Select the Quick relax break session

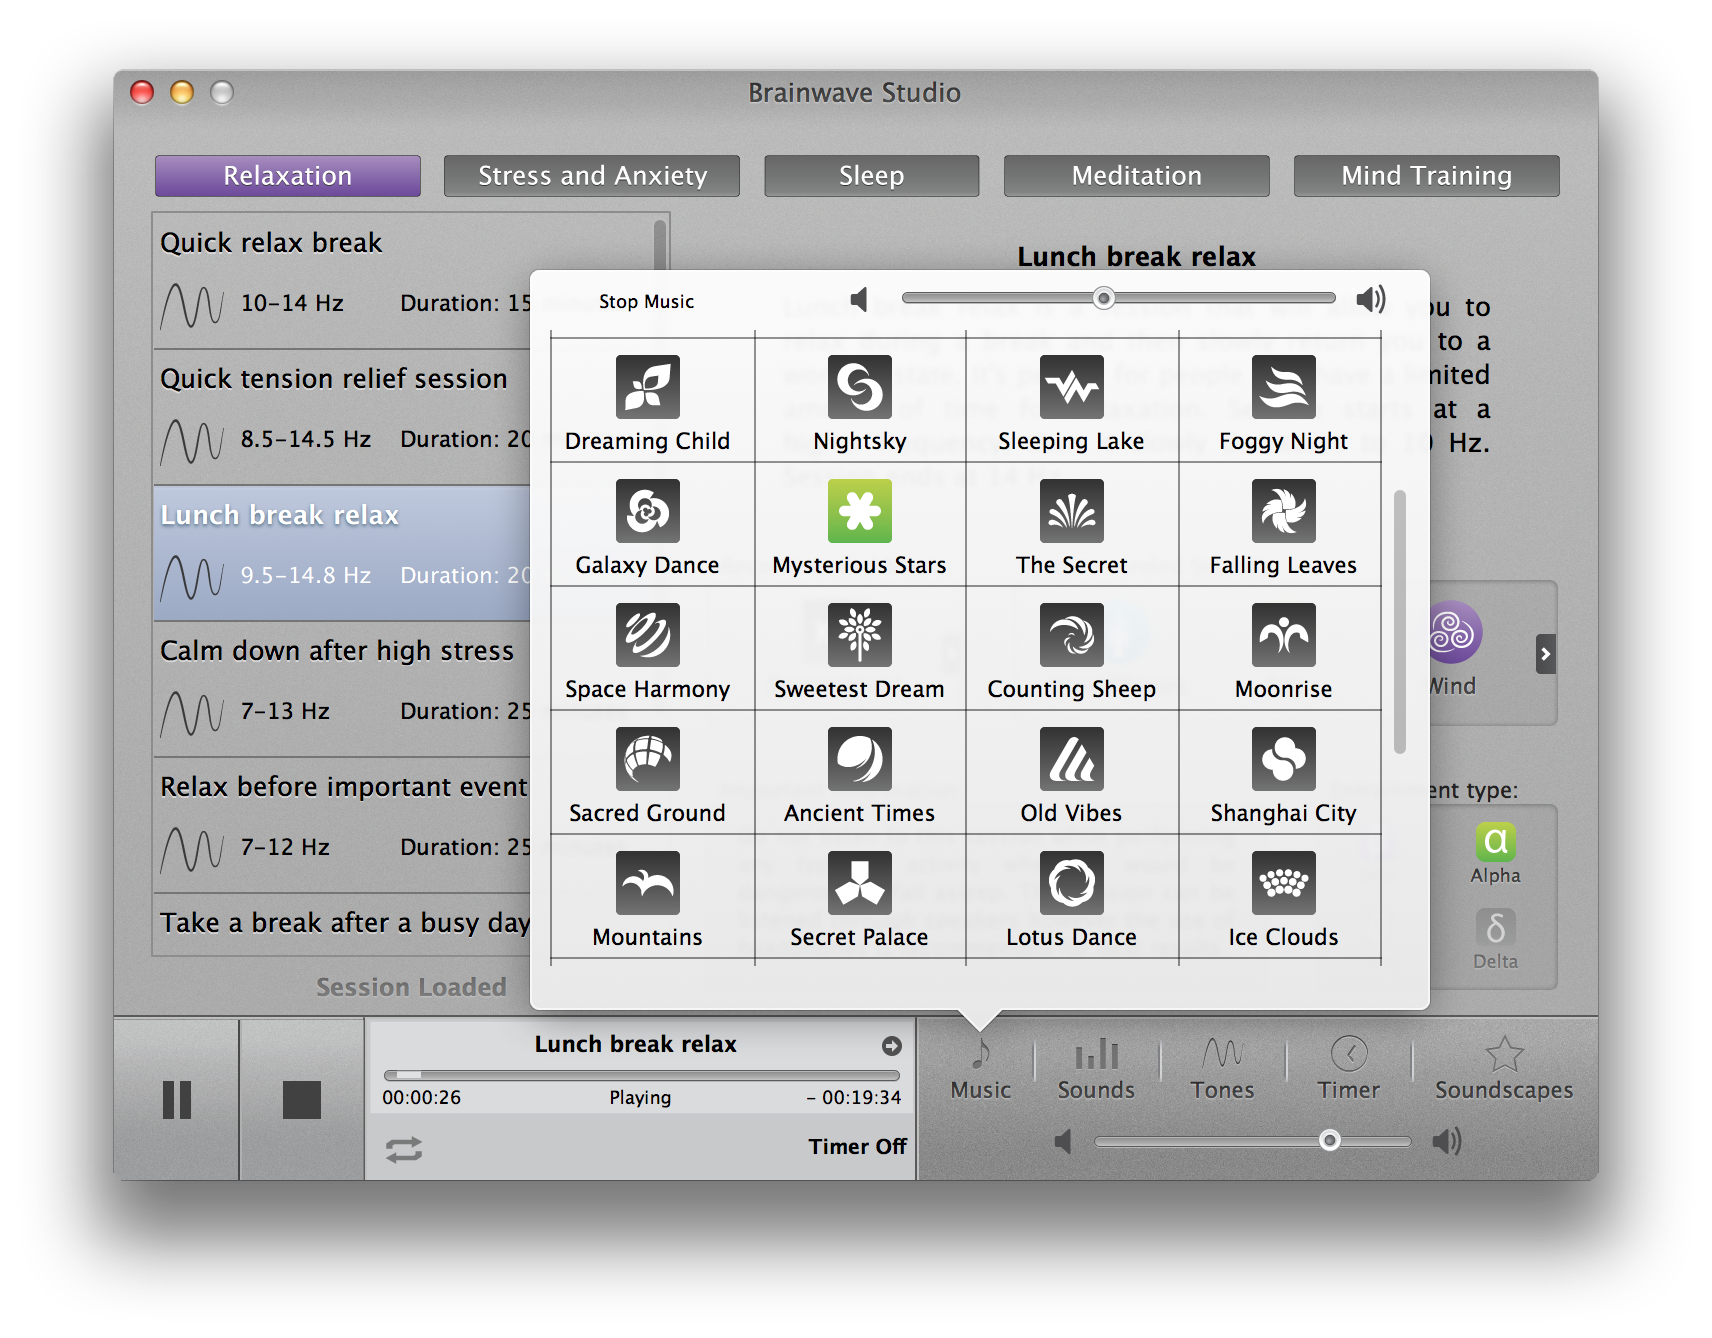(x=342, y=281)
